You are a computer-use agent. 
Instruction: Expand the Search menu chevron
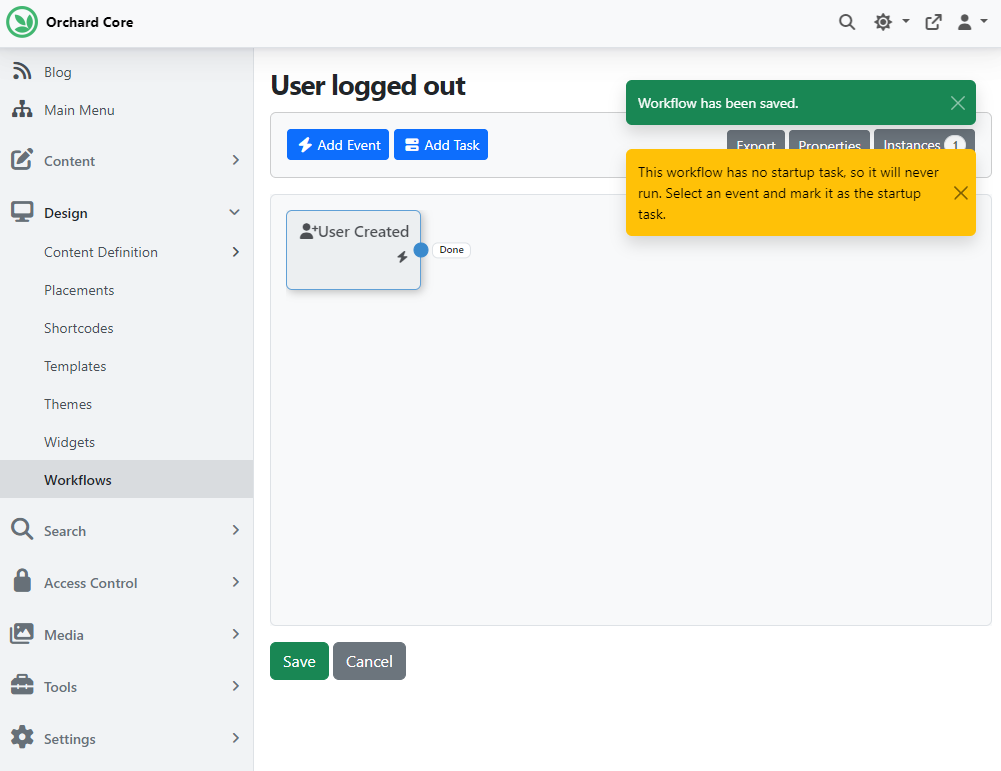click(x=236, y=530)
